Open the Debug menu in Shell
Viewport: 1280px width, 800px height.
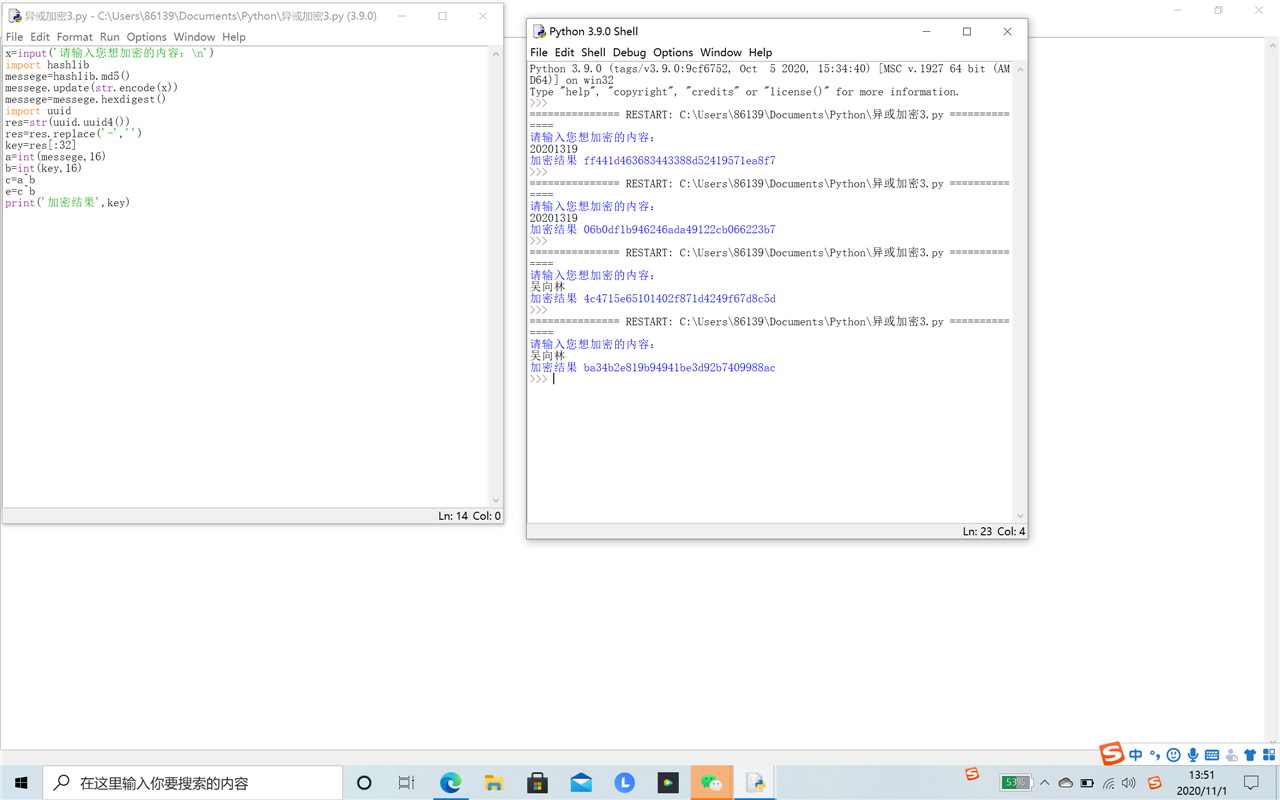point(629,52)
